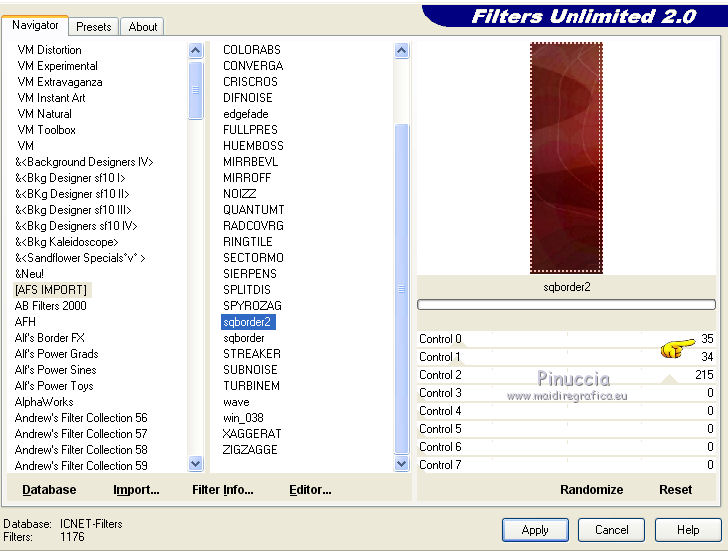The height and width of the screenshot is (551, 728).
Task: Select &<Background Designers IV> category
Action: pos(84,162)
